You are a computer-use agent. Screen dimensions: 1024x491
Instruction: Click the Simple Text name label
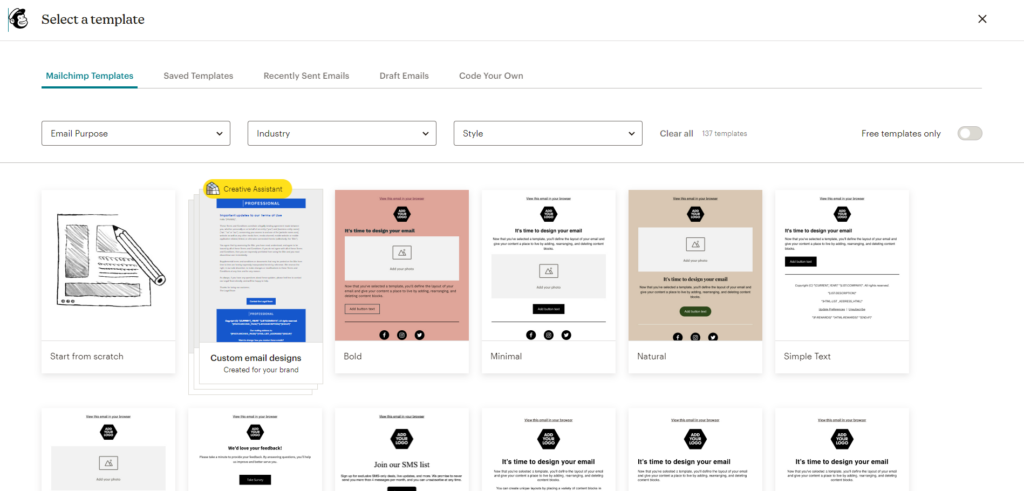pos(808,356)
